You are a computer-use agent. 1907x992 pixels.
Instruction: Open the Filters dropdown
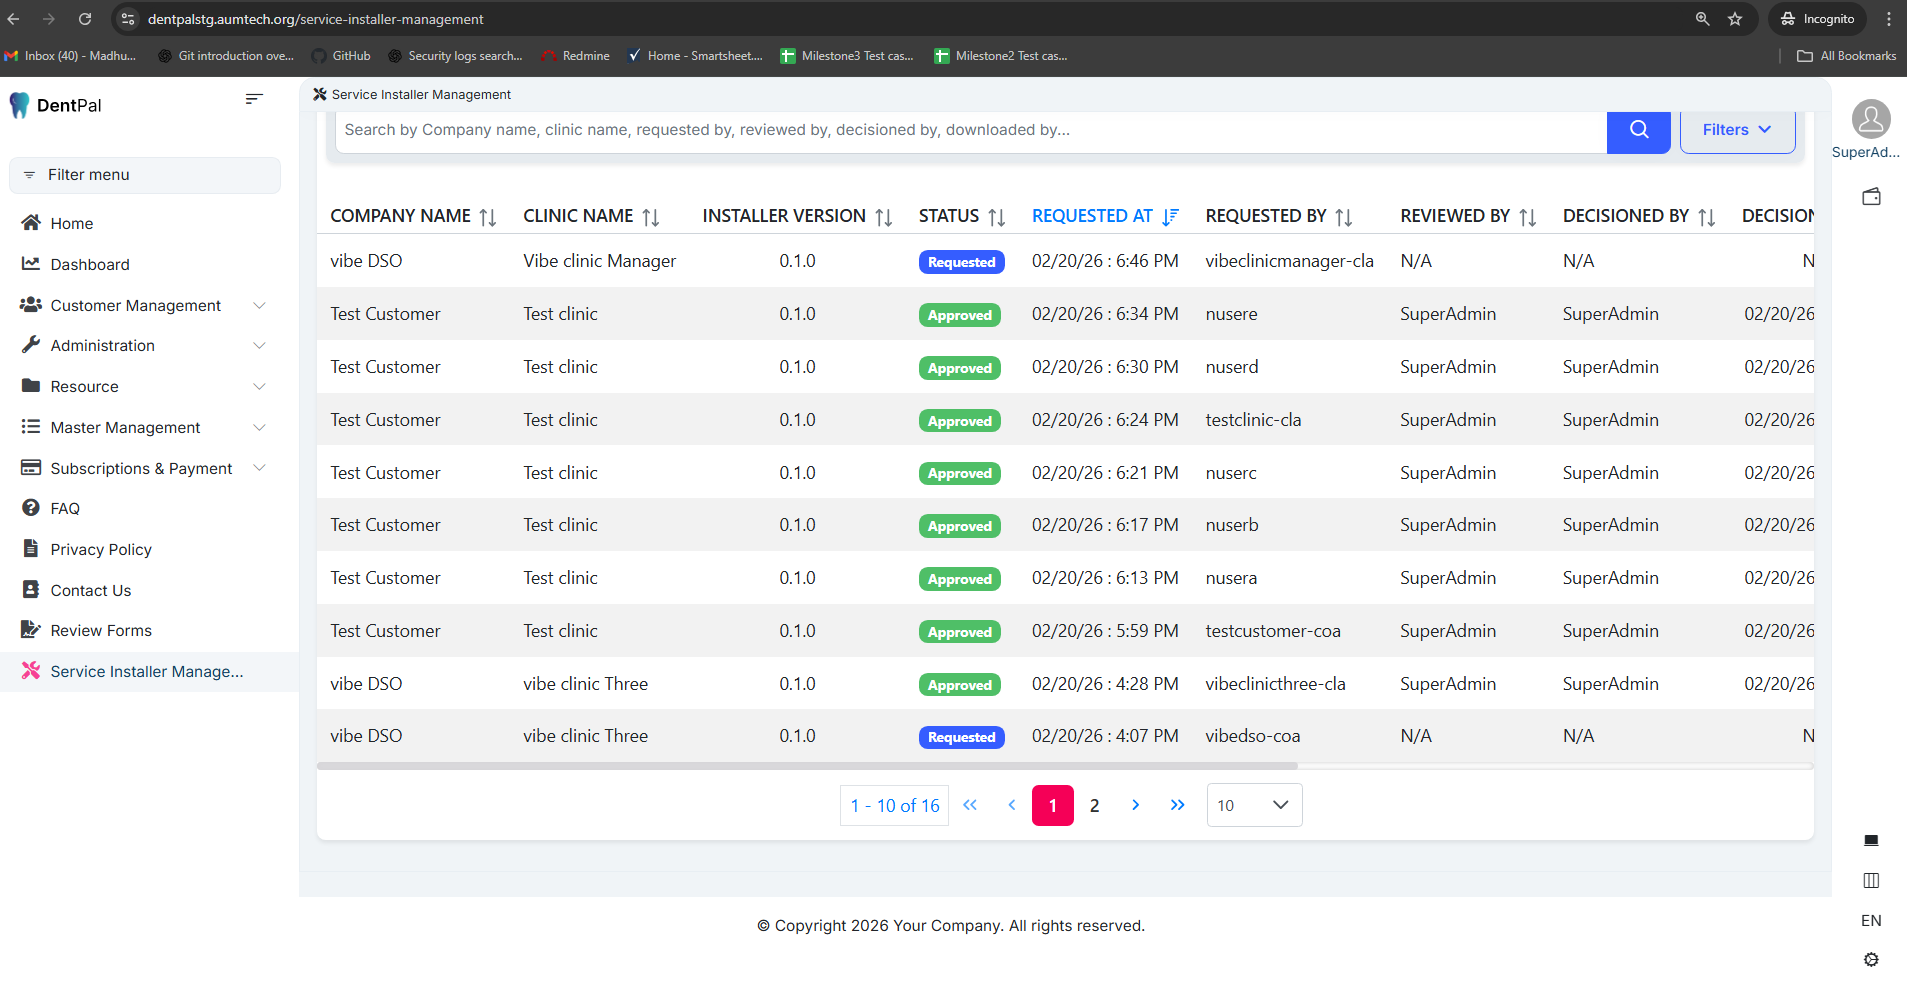pos(1736,130)
